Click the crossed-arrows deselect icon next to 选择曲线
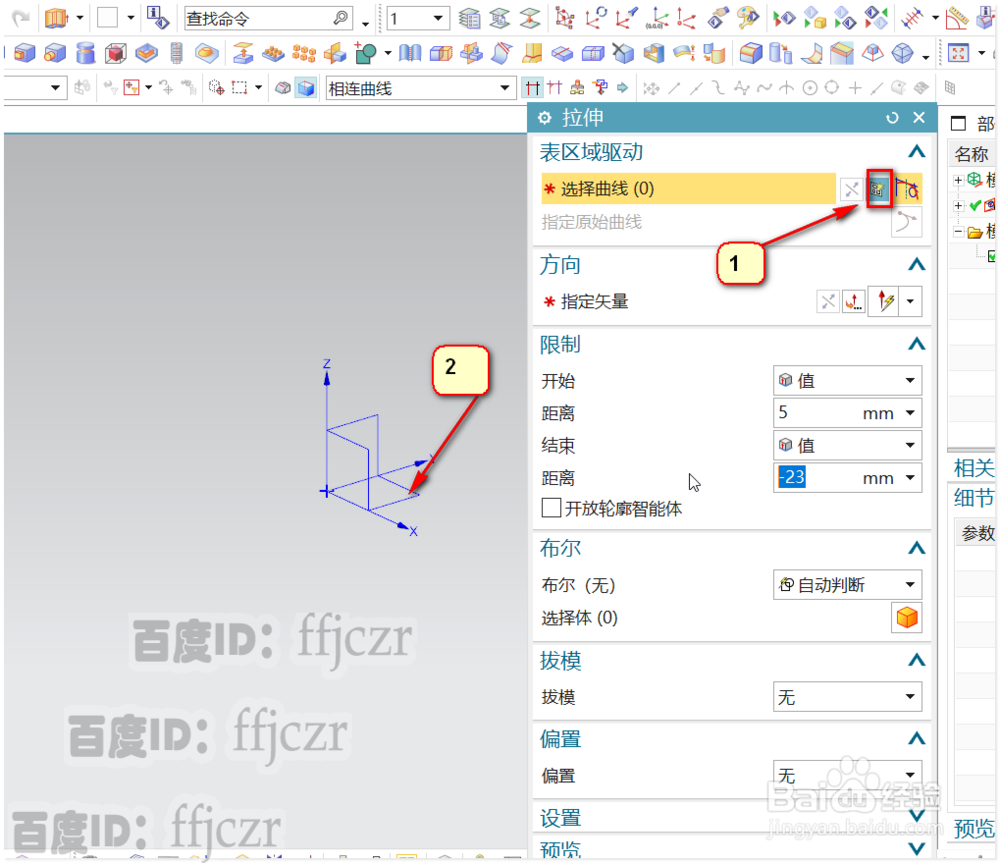 [x=850, y=188]
